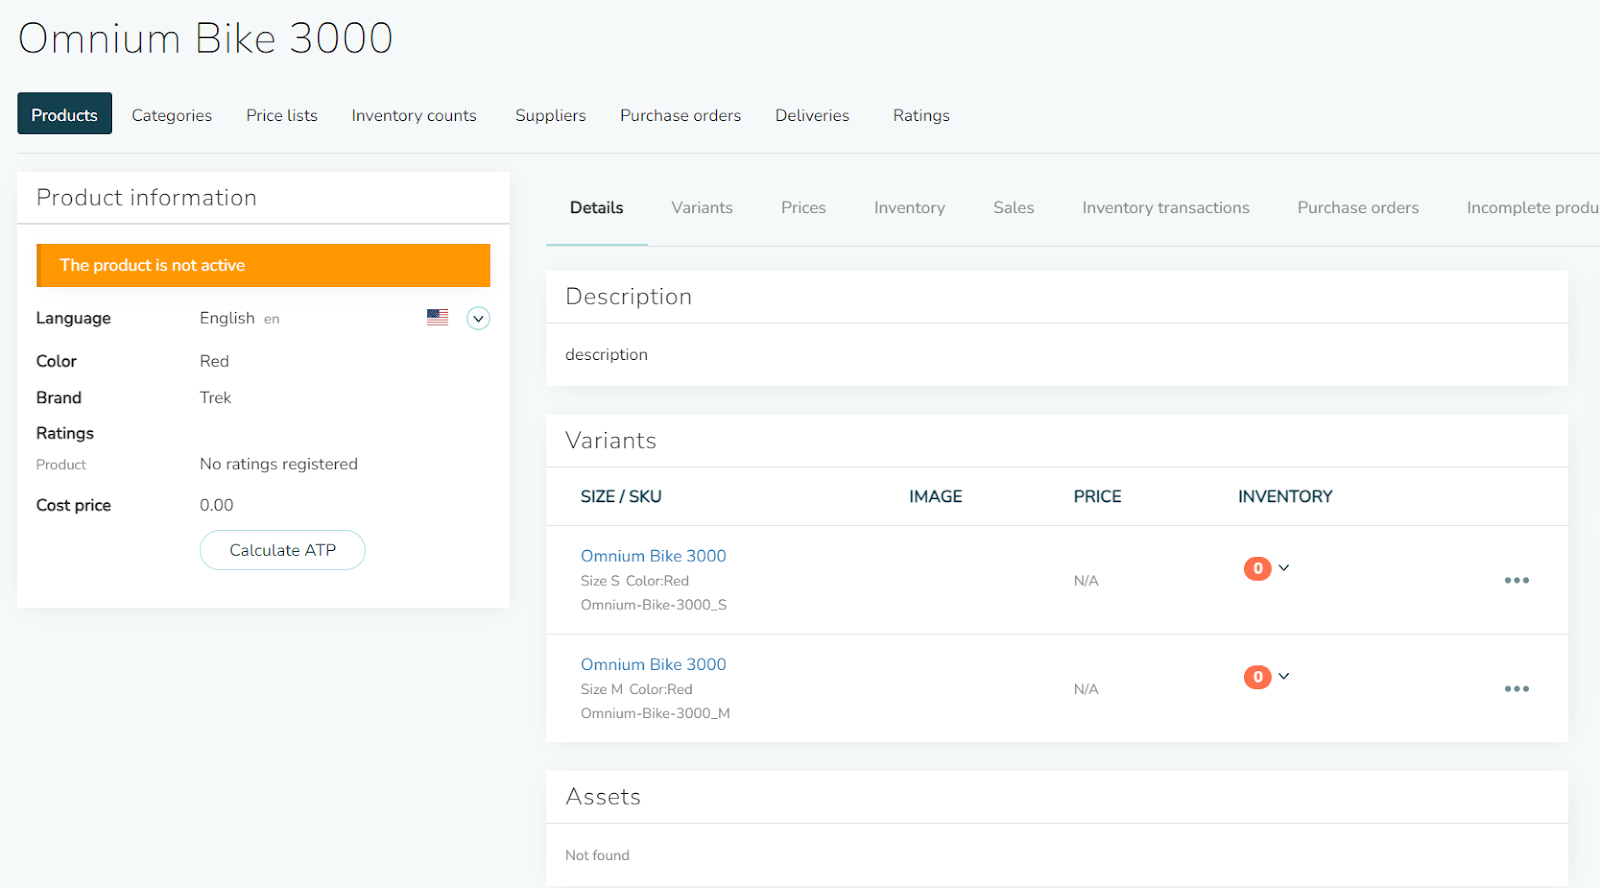Click the 'Size S Color:Red' text

tap(635, 581)
